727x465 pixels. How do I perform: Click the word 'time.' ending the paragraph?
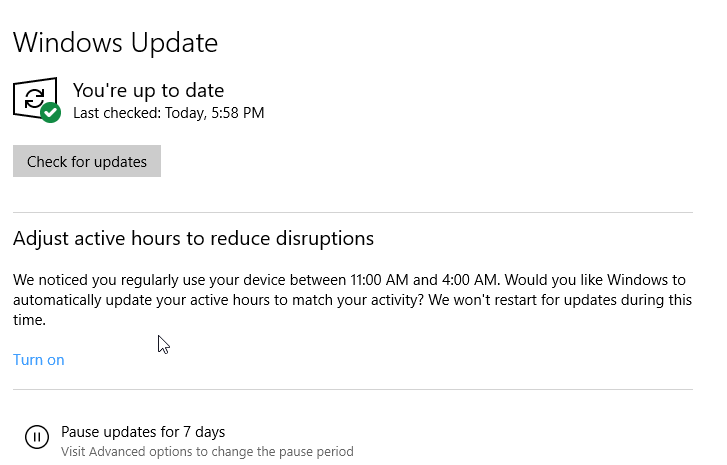[29, 320]
